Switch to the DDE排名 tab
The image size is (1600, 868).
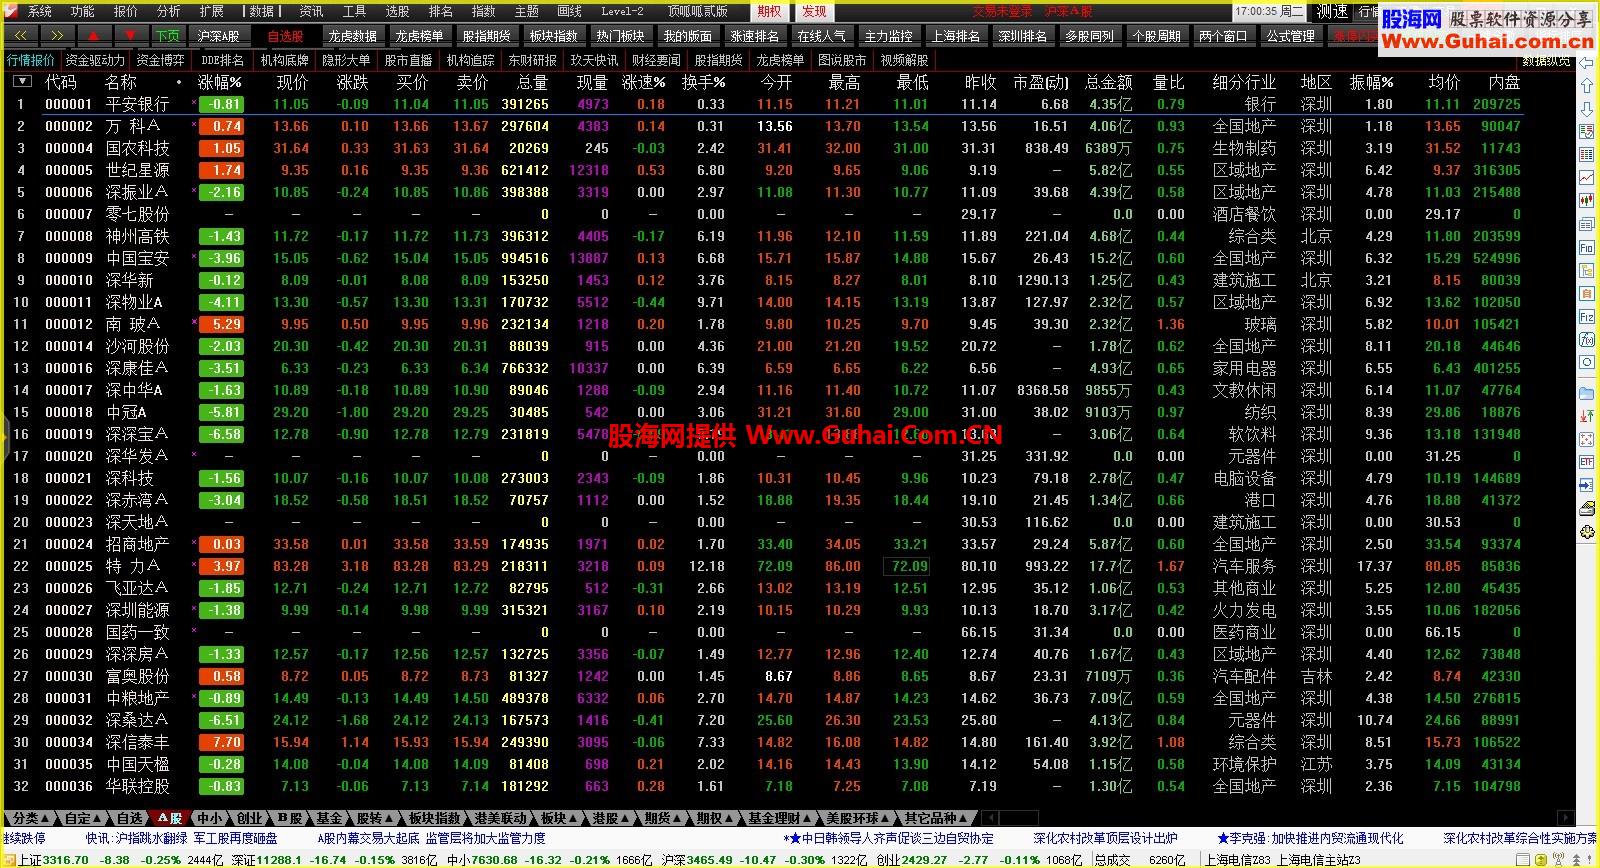[x=222, y=60]
